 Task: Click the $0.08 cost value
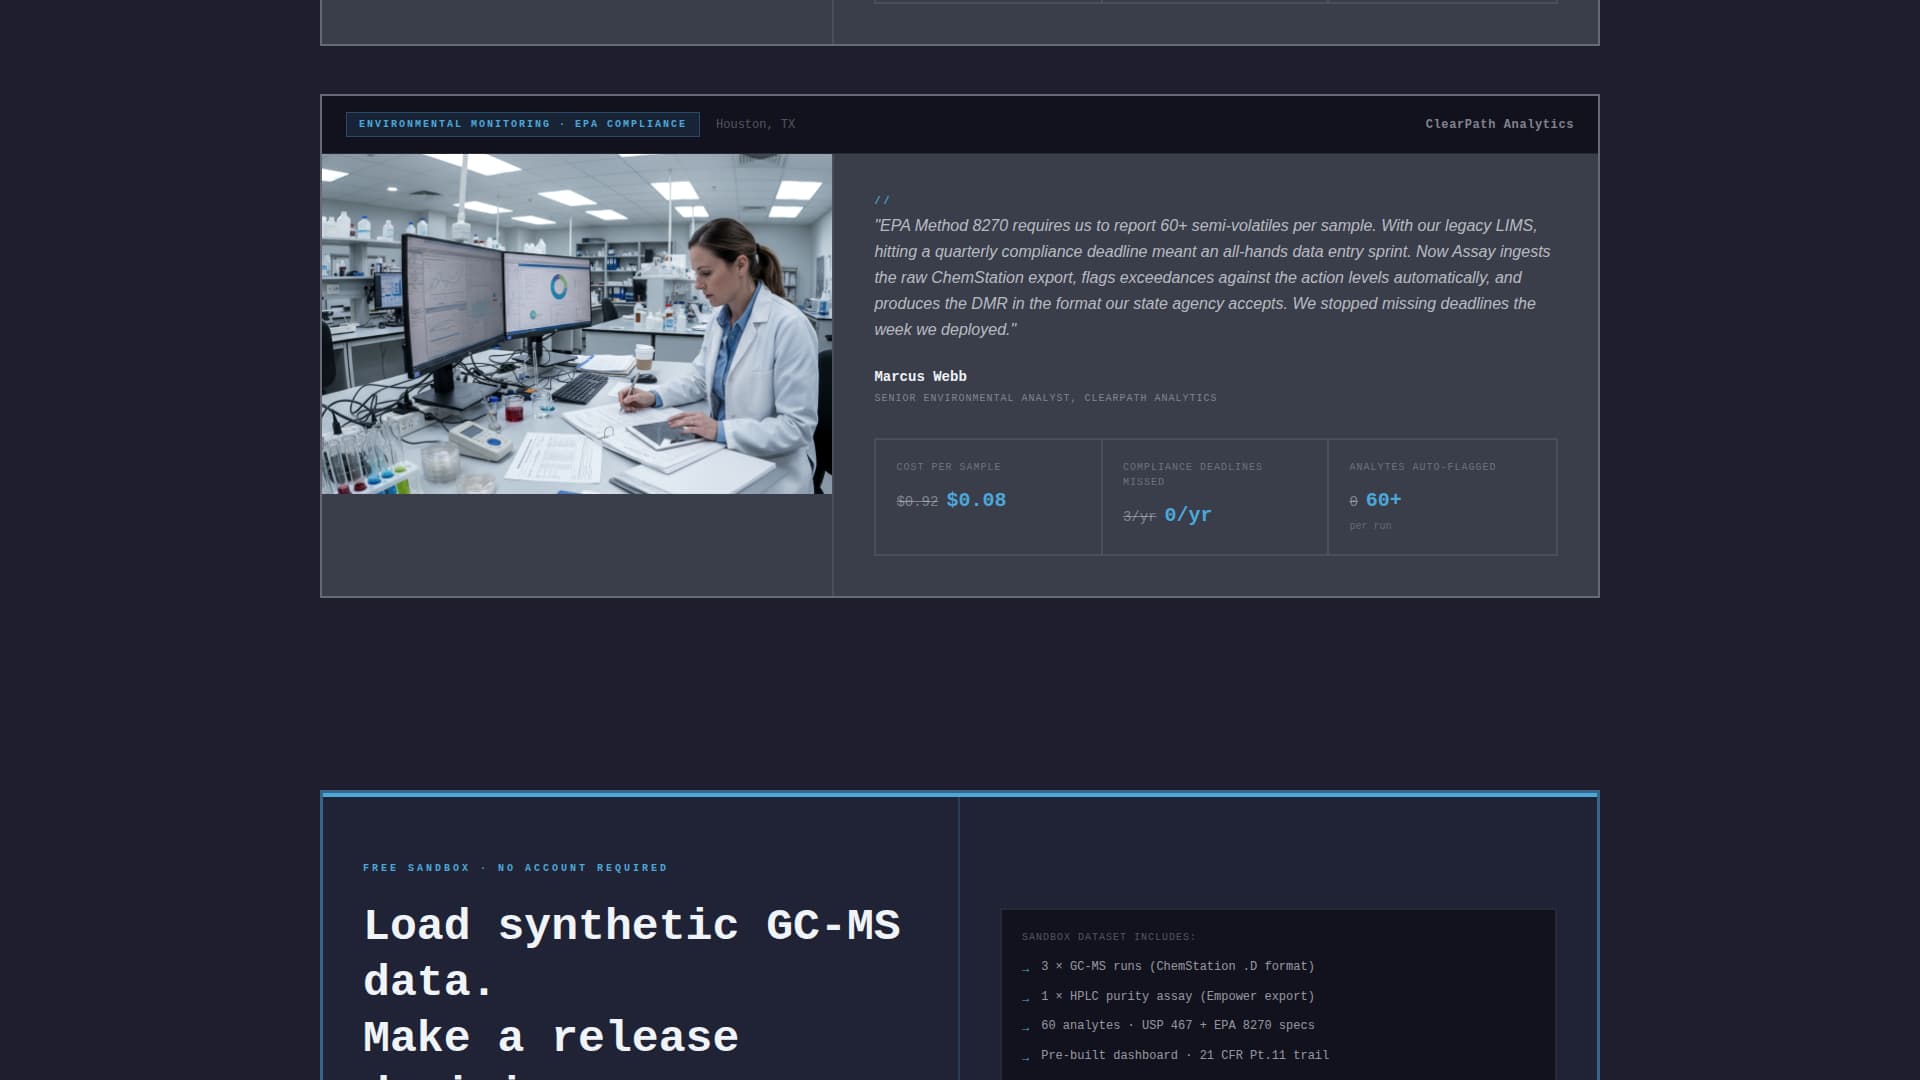[x=976, y=500]
